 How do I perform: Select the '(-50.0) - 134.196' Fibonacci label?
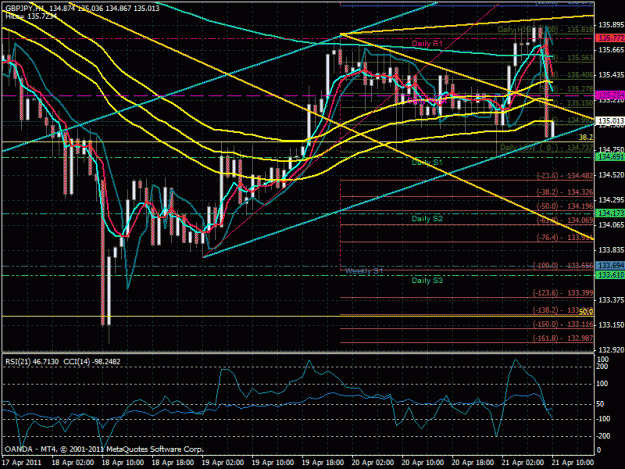(x=565, y=206)
